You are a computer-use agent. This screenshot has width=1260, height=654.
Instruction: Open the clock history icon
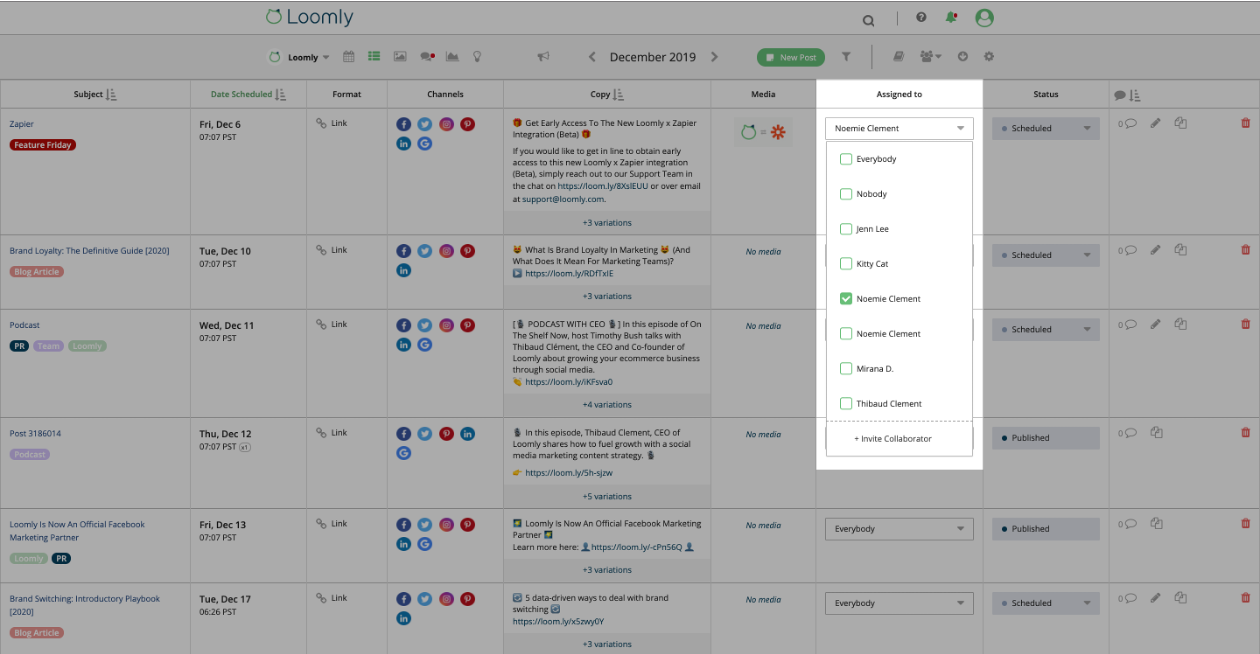click(963, 57)
